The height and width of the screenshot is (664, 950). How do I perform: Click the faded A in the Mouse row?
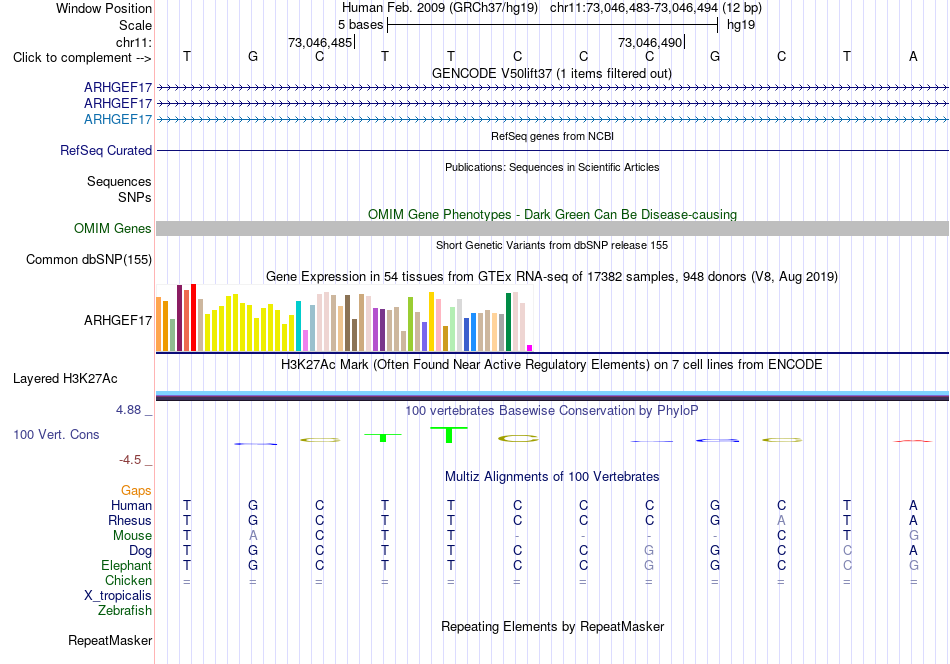[253, 536]
